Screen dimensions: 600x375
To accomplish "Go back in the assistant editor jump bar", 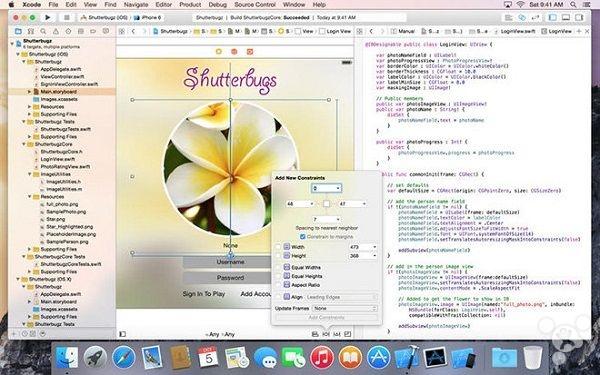I will tap(371, 31).
